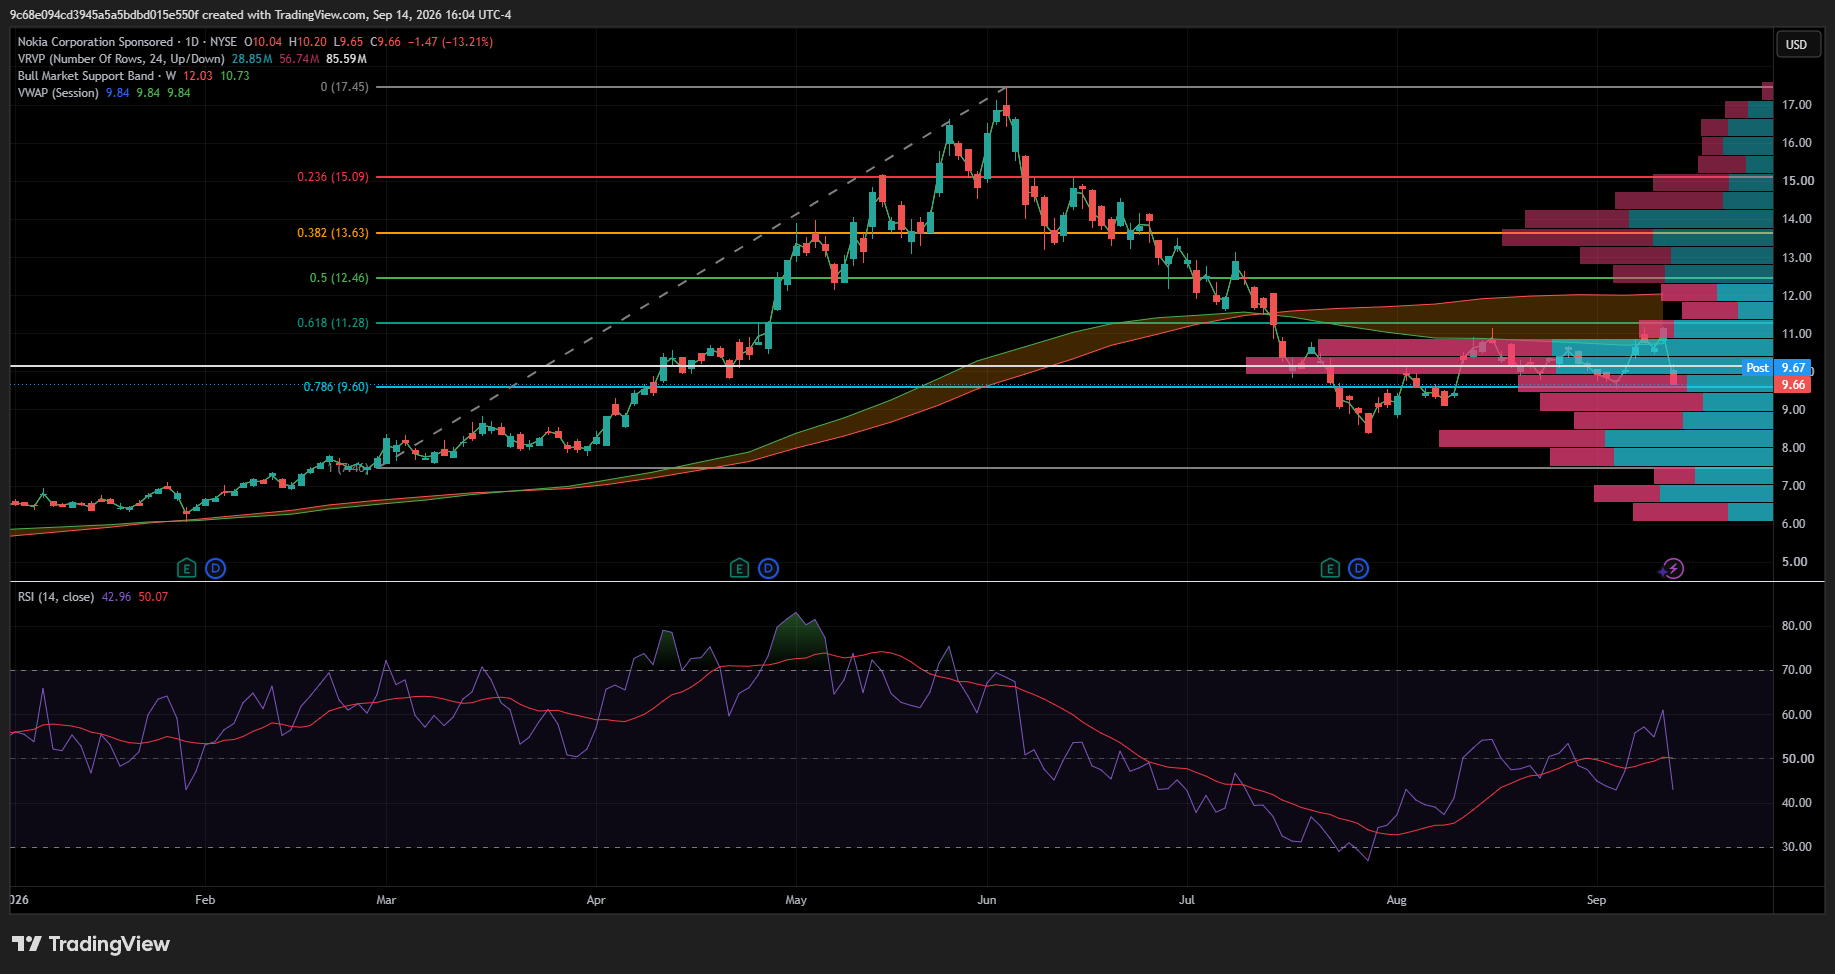
Task: Select the VWAP (Session) legend label
Action: tap(58, 93)
